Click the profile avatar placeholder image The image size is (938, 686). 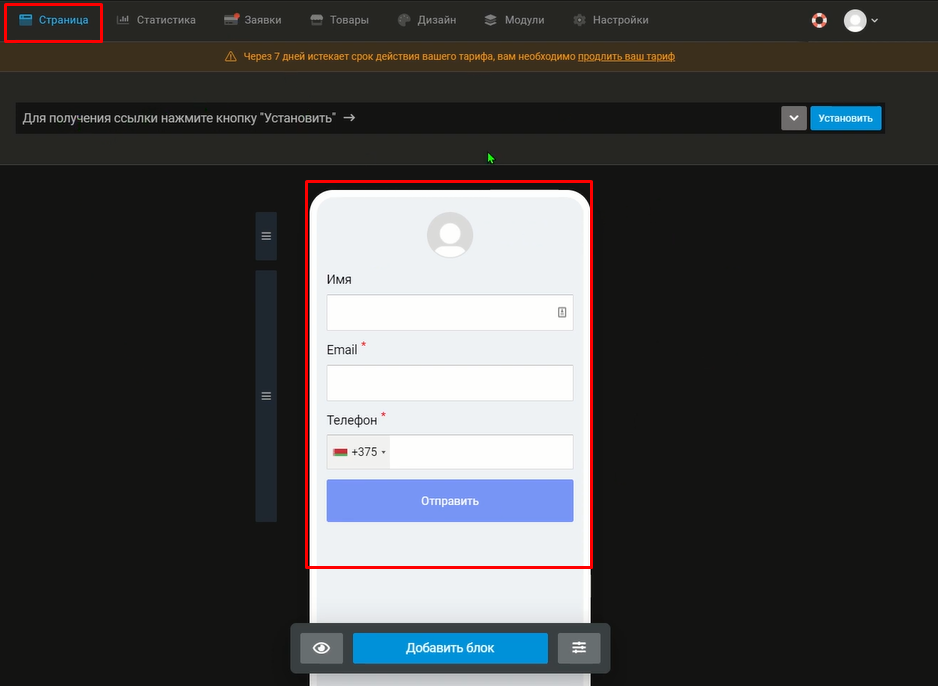[x=450, y=235]
